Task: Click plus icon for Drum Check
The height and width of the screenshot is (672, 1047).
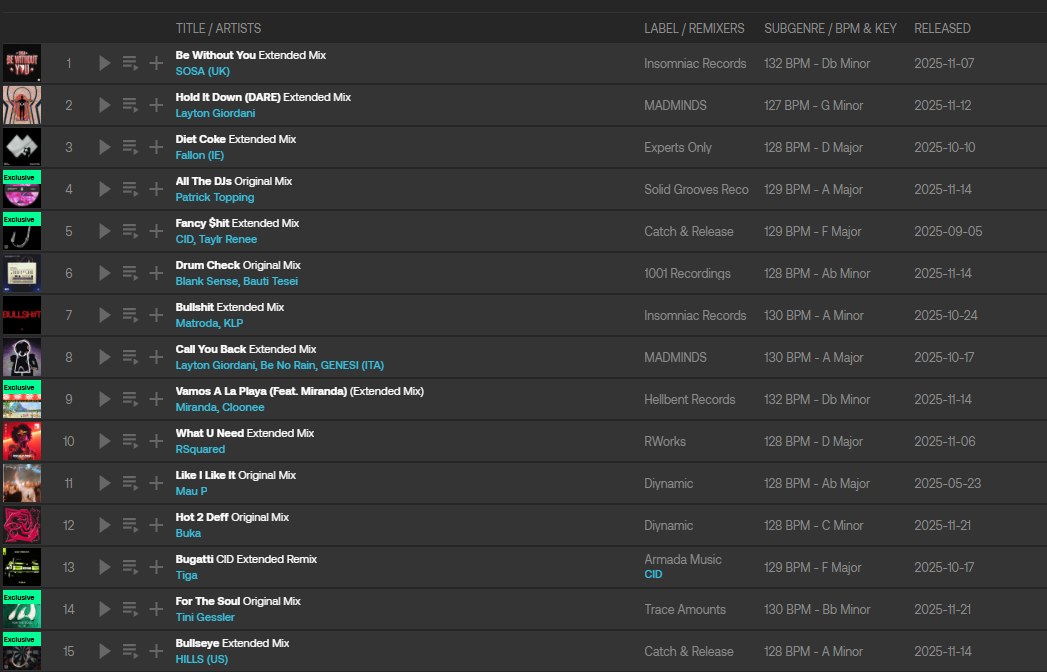Action: (156, 273)
